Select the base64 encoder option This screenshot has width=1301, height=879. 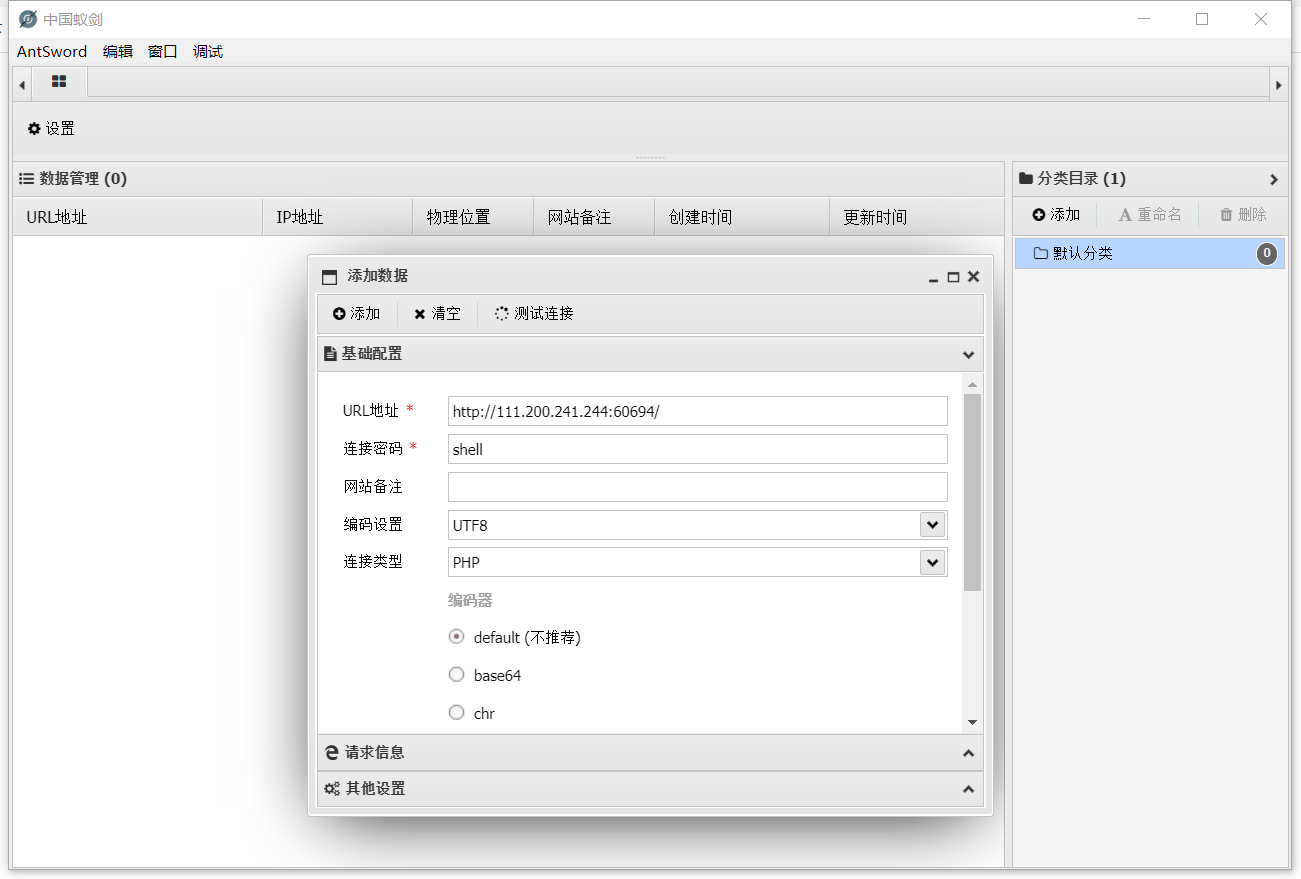pos(456,674)
